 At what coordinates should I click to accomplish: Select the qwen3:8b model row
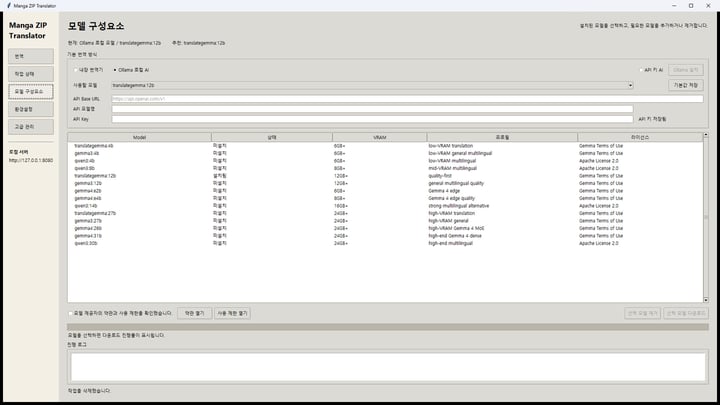385,169
